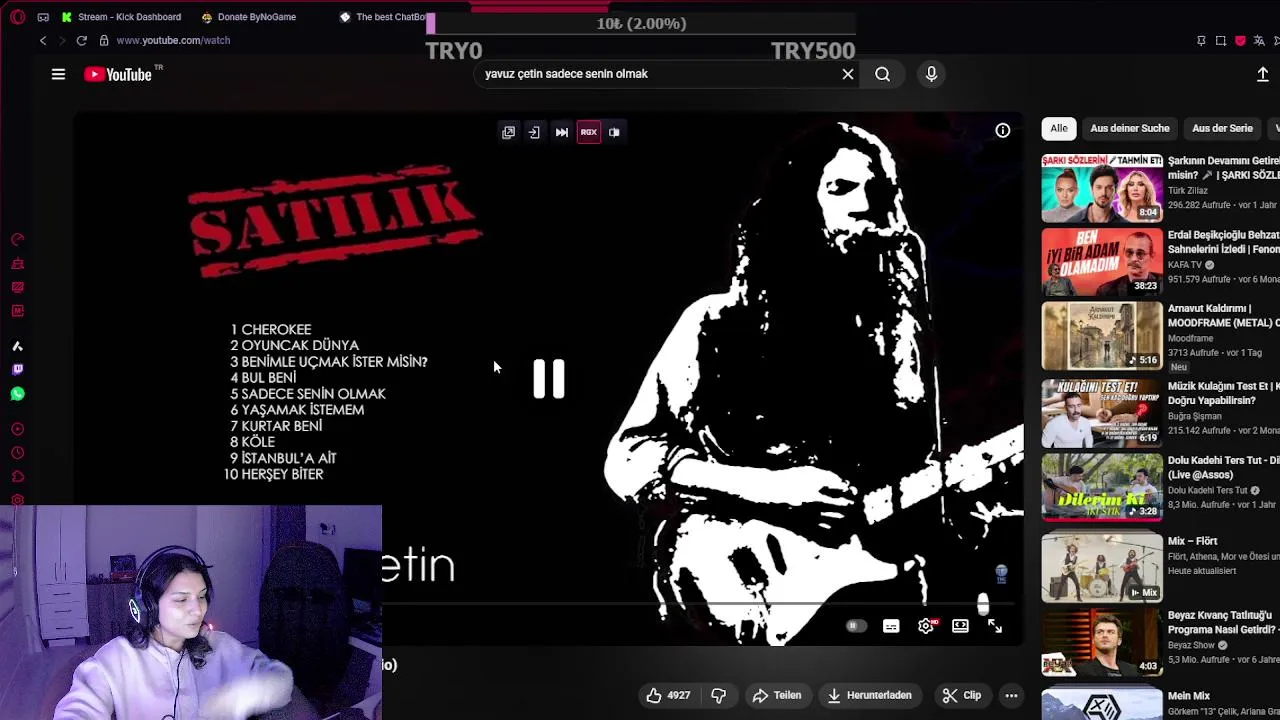This screenshot has height=720, width=1280.
Task: Open the YouTube guide hamburger menu
Action: coord(58,74)
